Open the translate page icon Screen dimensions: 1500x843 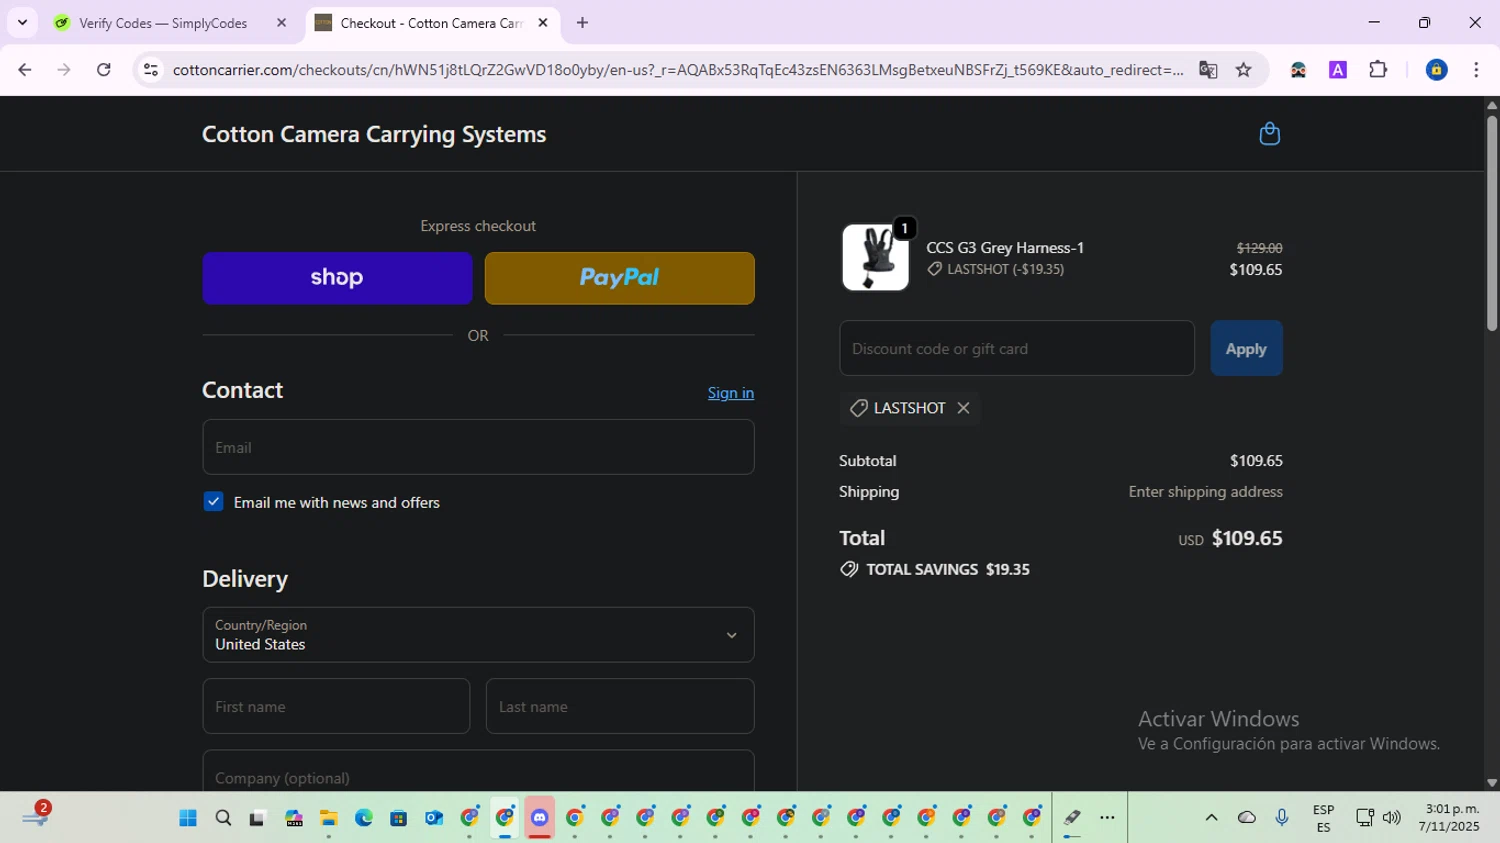click(x=1208, y=70)
